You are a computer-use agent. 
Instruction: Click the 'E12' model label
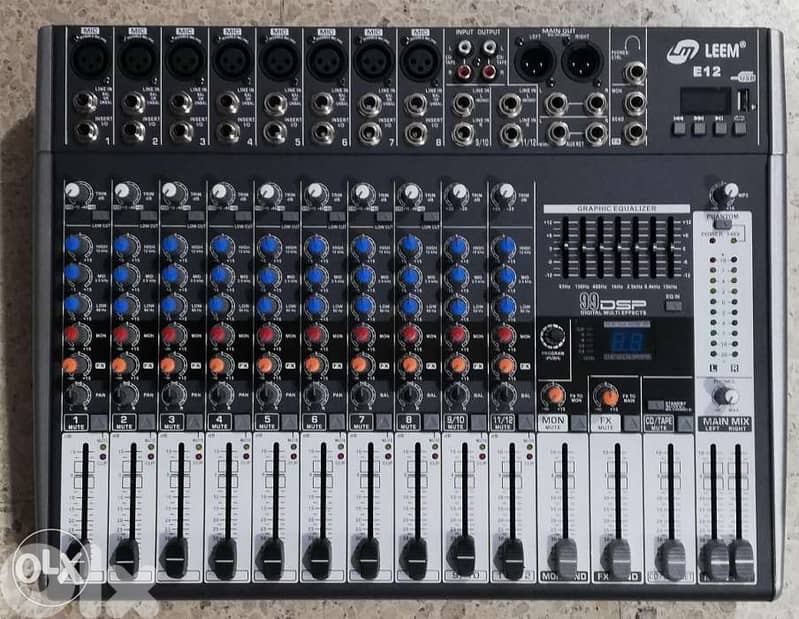click(707, 72)
